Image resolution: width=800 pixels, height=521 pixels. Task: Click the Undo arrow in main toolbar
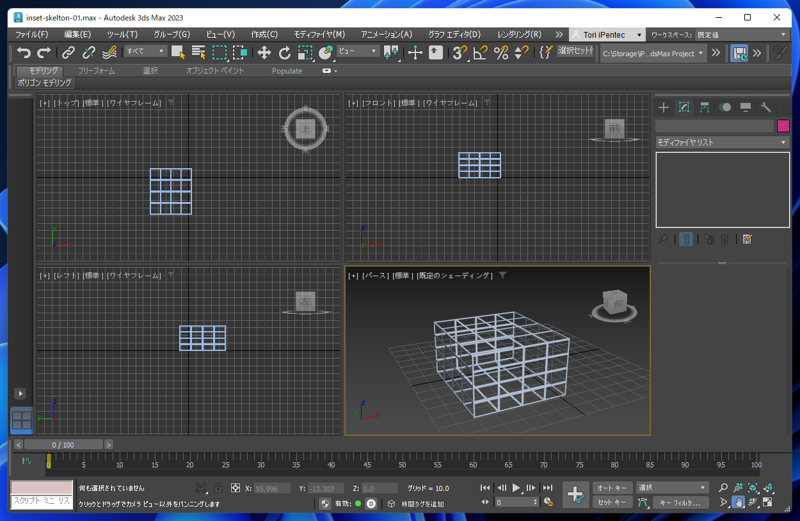[23, 53]
